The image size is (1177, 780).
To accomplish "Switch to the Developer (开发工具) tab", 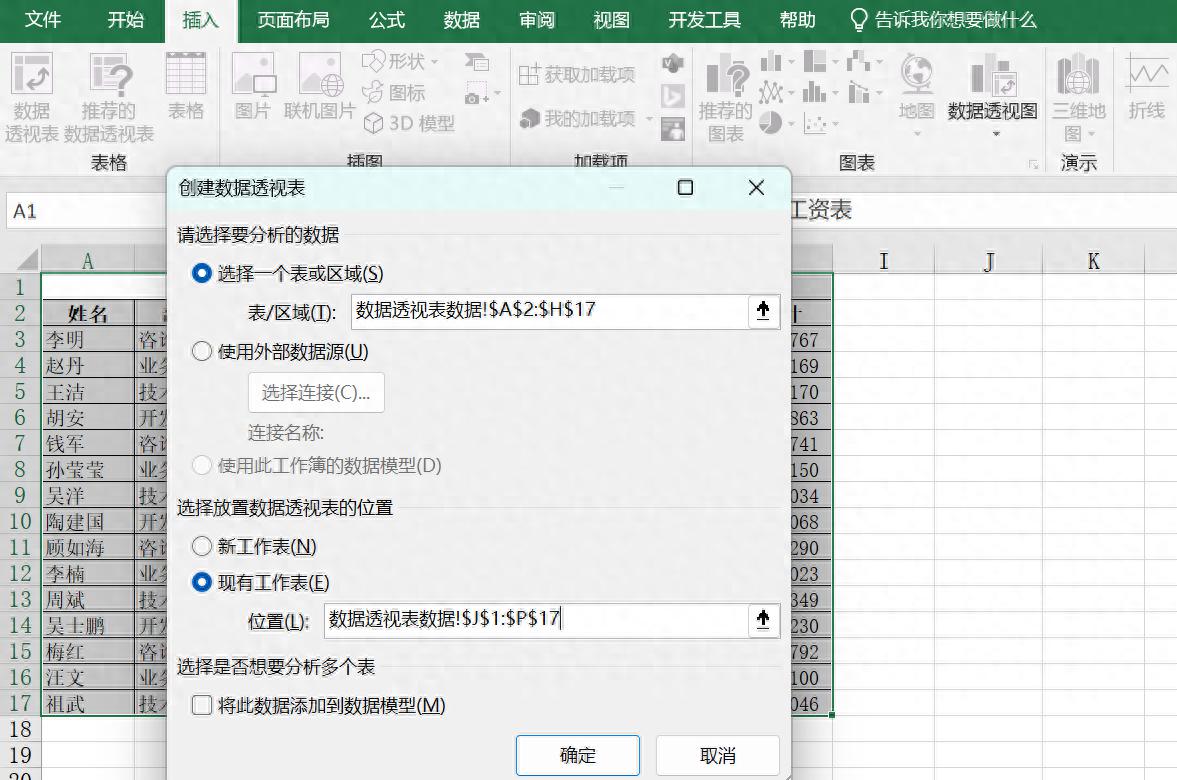I will coord(704,20).
